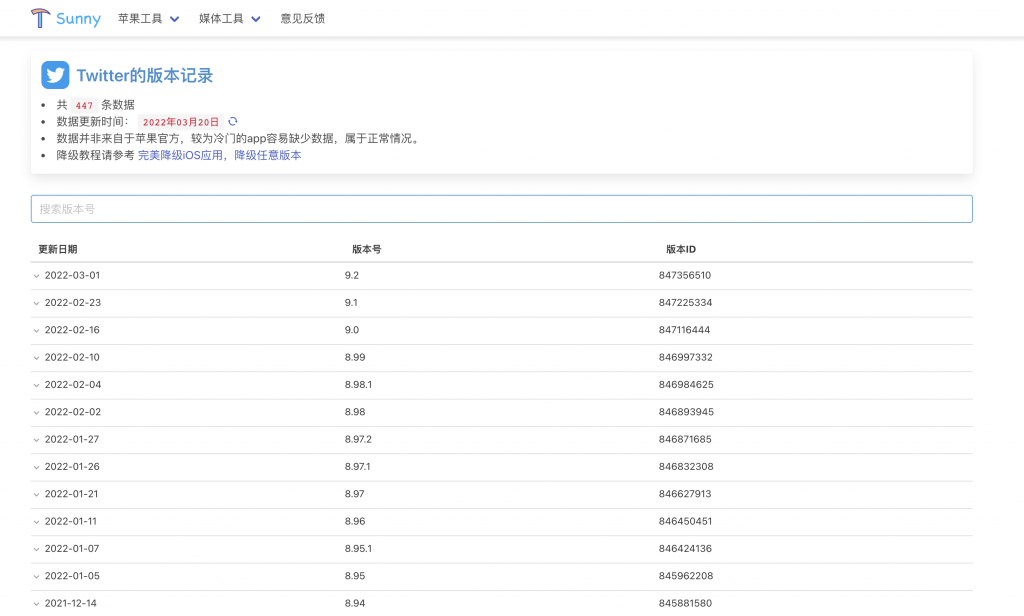The image size is (1024, 616).
Task: Select version number 8.97.1 cell
Action: [x=358, y=467]
